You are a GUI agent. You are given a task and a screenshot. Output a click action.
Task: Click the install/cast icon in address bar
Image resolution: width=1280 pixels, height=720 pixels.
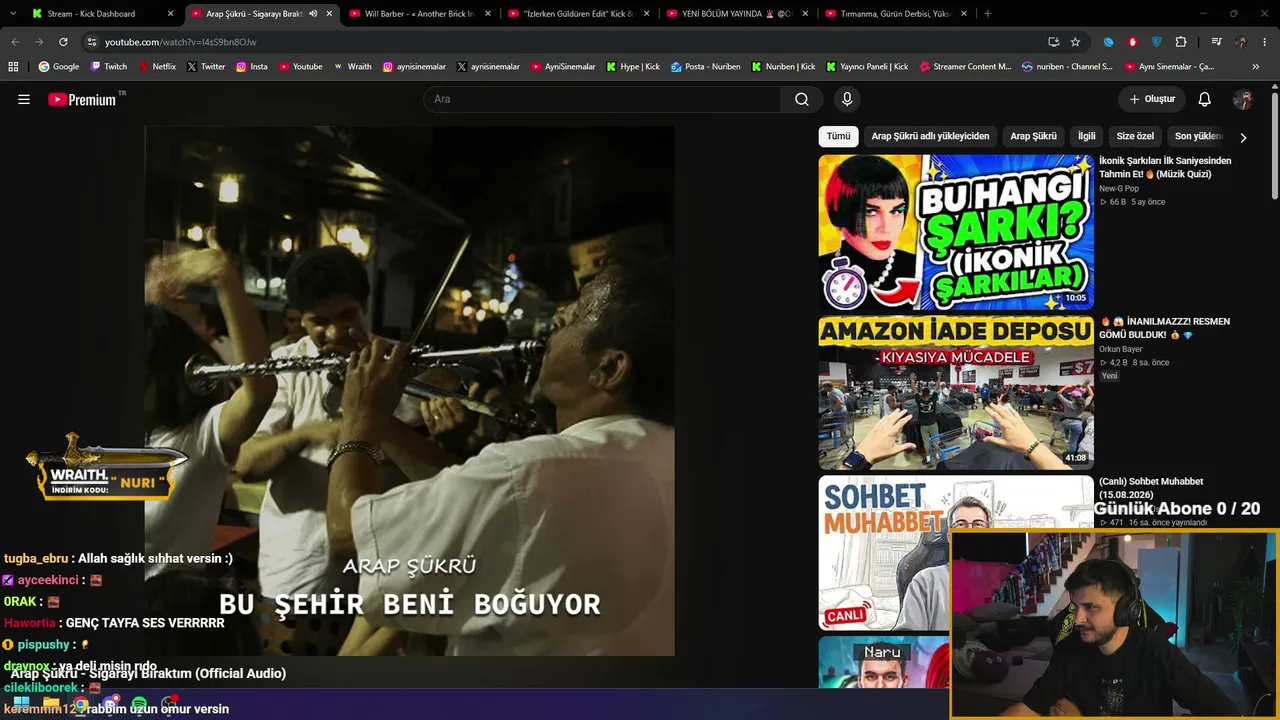(x=1053, y=42)
